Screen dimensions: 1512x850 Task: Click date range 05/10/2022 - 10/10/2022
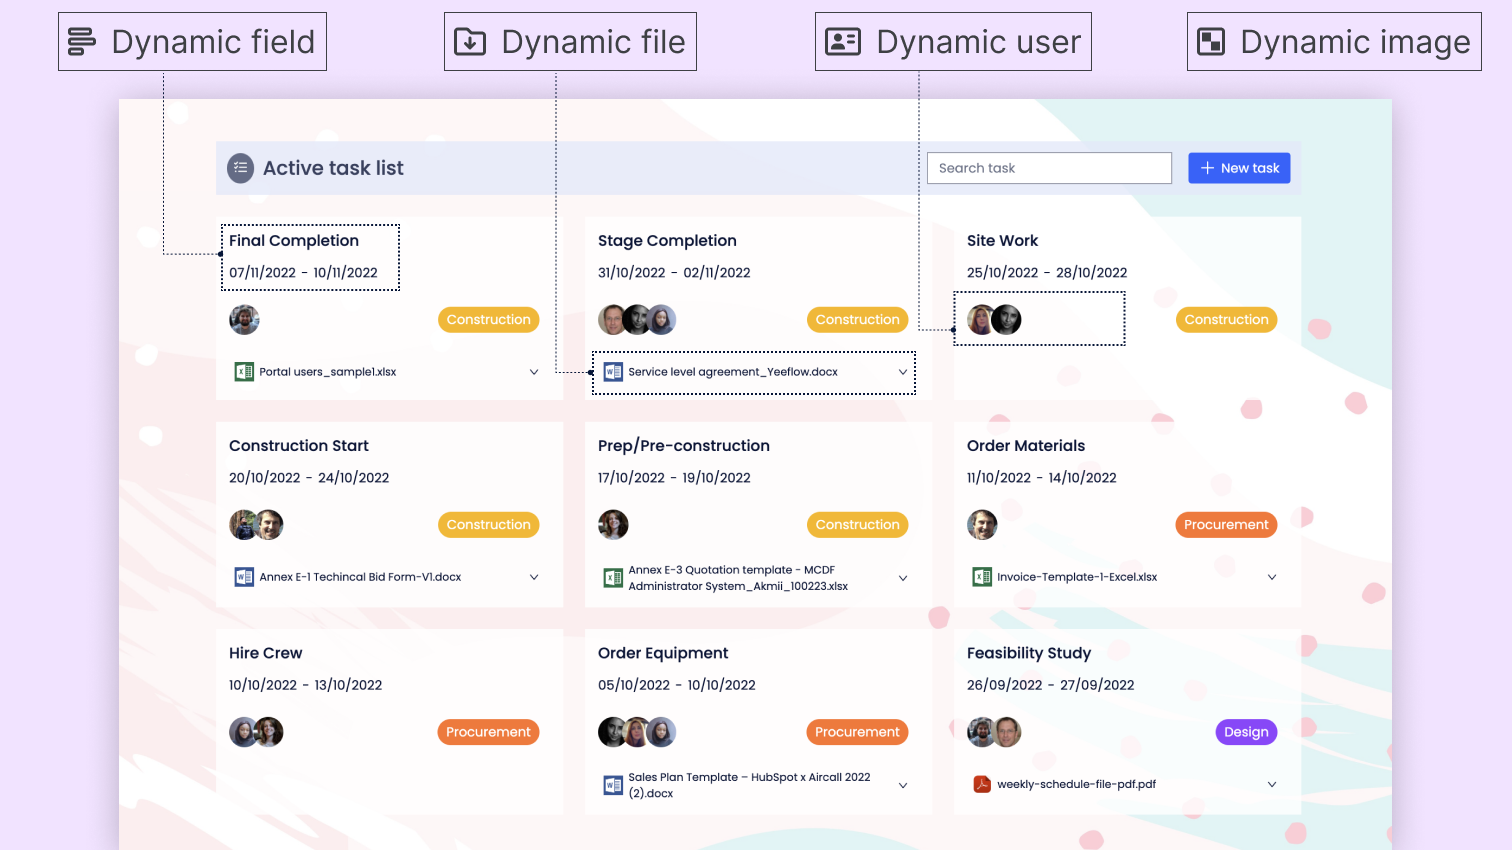[677, 685]
